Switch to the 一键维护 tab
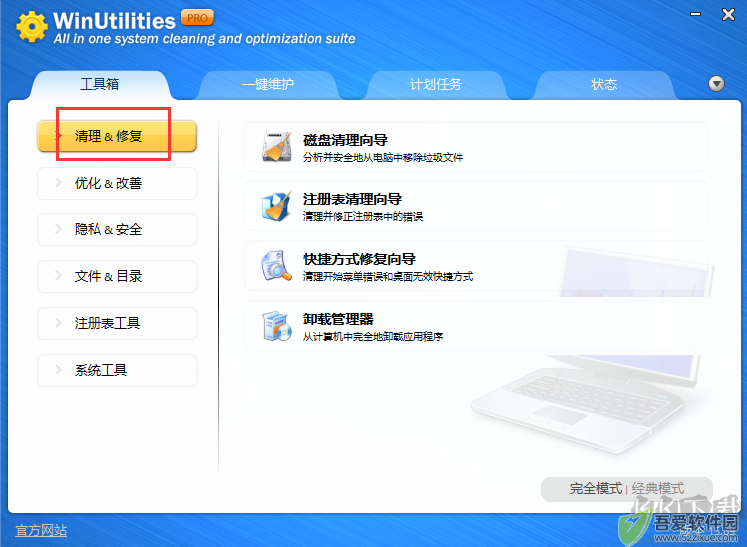 (268, 84)
